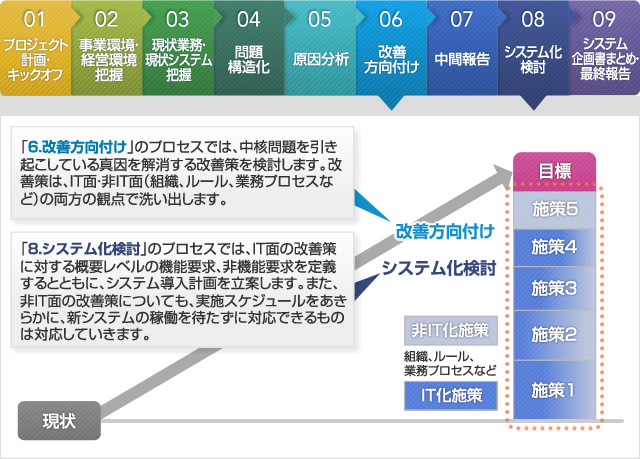640x459 pixels.
Task: Click the light-blue 改善方向付け label
Action: pos(445,231)
